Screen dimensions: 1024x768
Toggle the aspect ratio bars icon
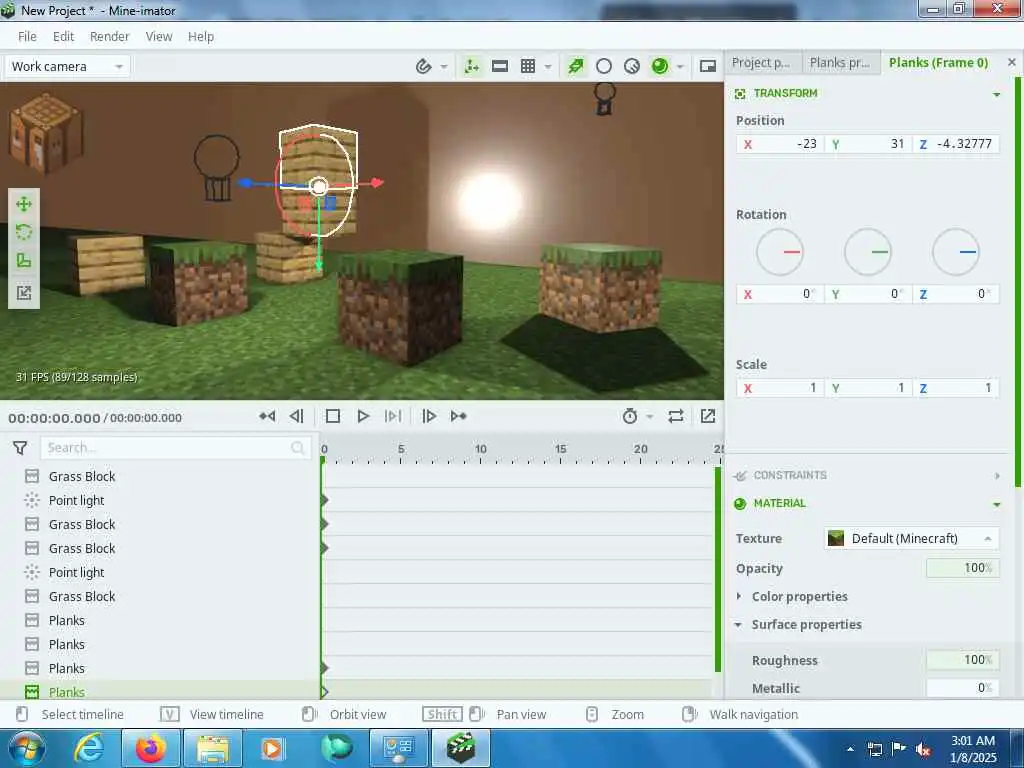(x=500, y=66)
